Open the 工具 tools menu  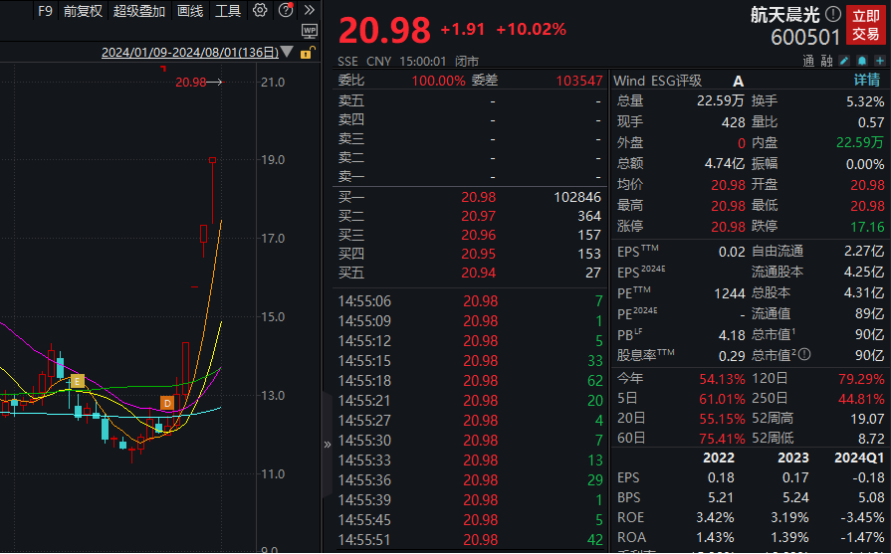228,11
